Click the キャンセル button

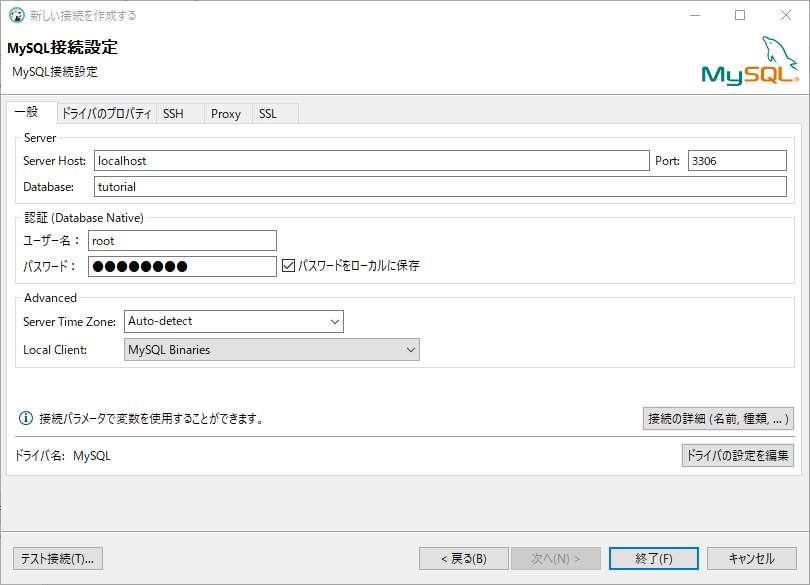(752, 559)
